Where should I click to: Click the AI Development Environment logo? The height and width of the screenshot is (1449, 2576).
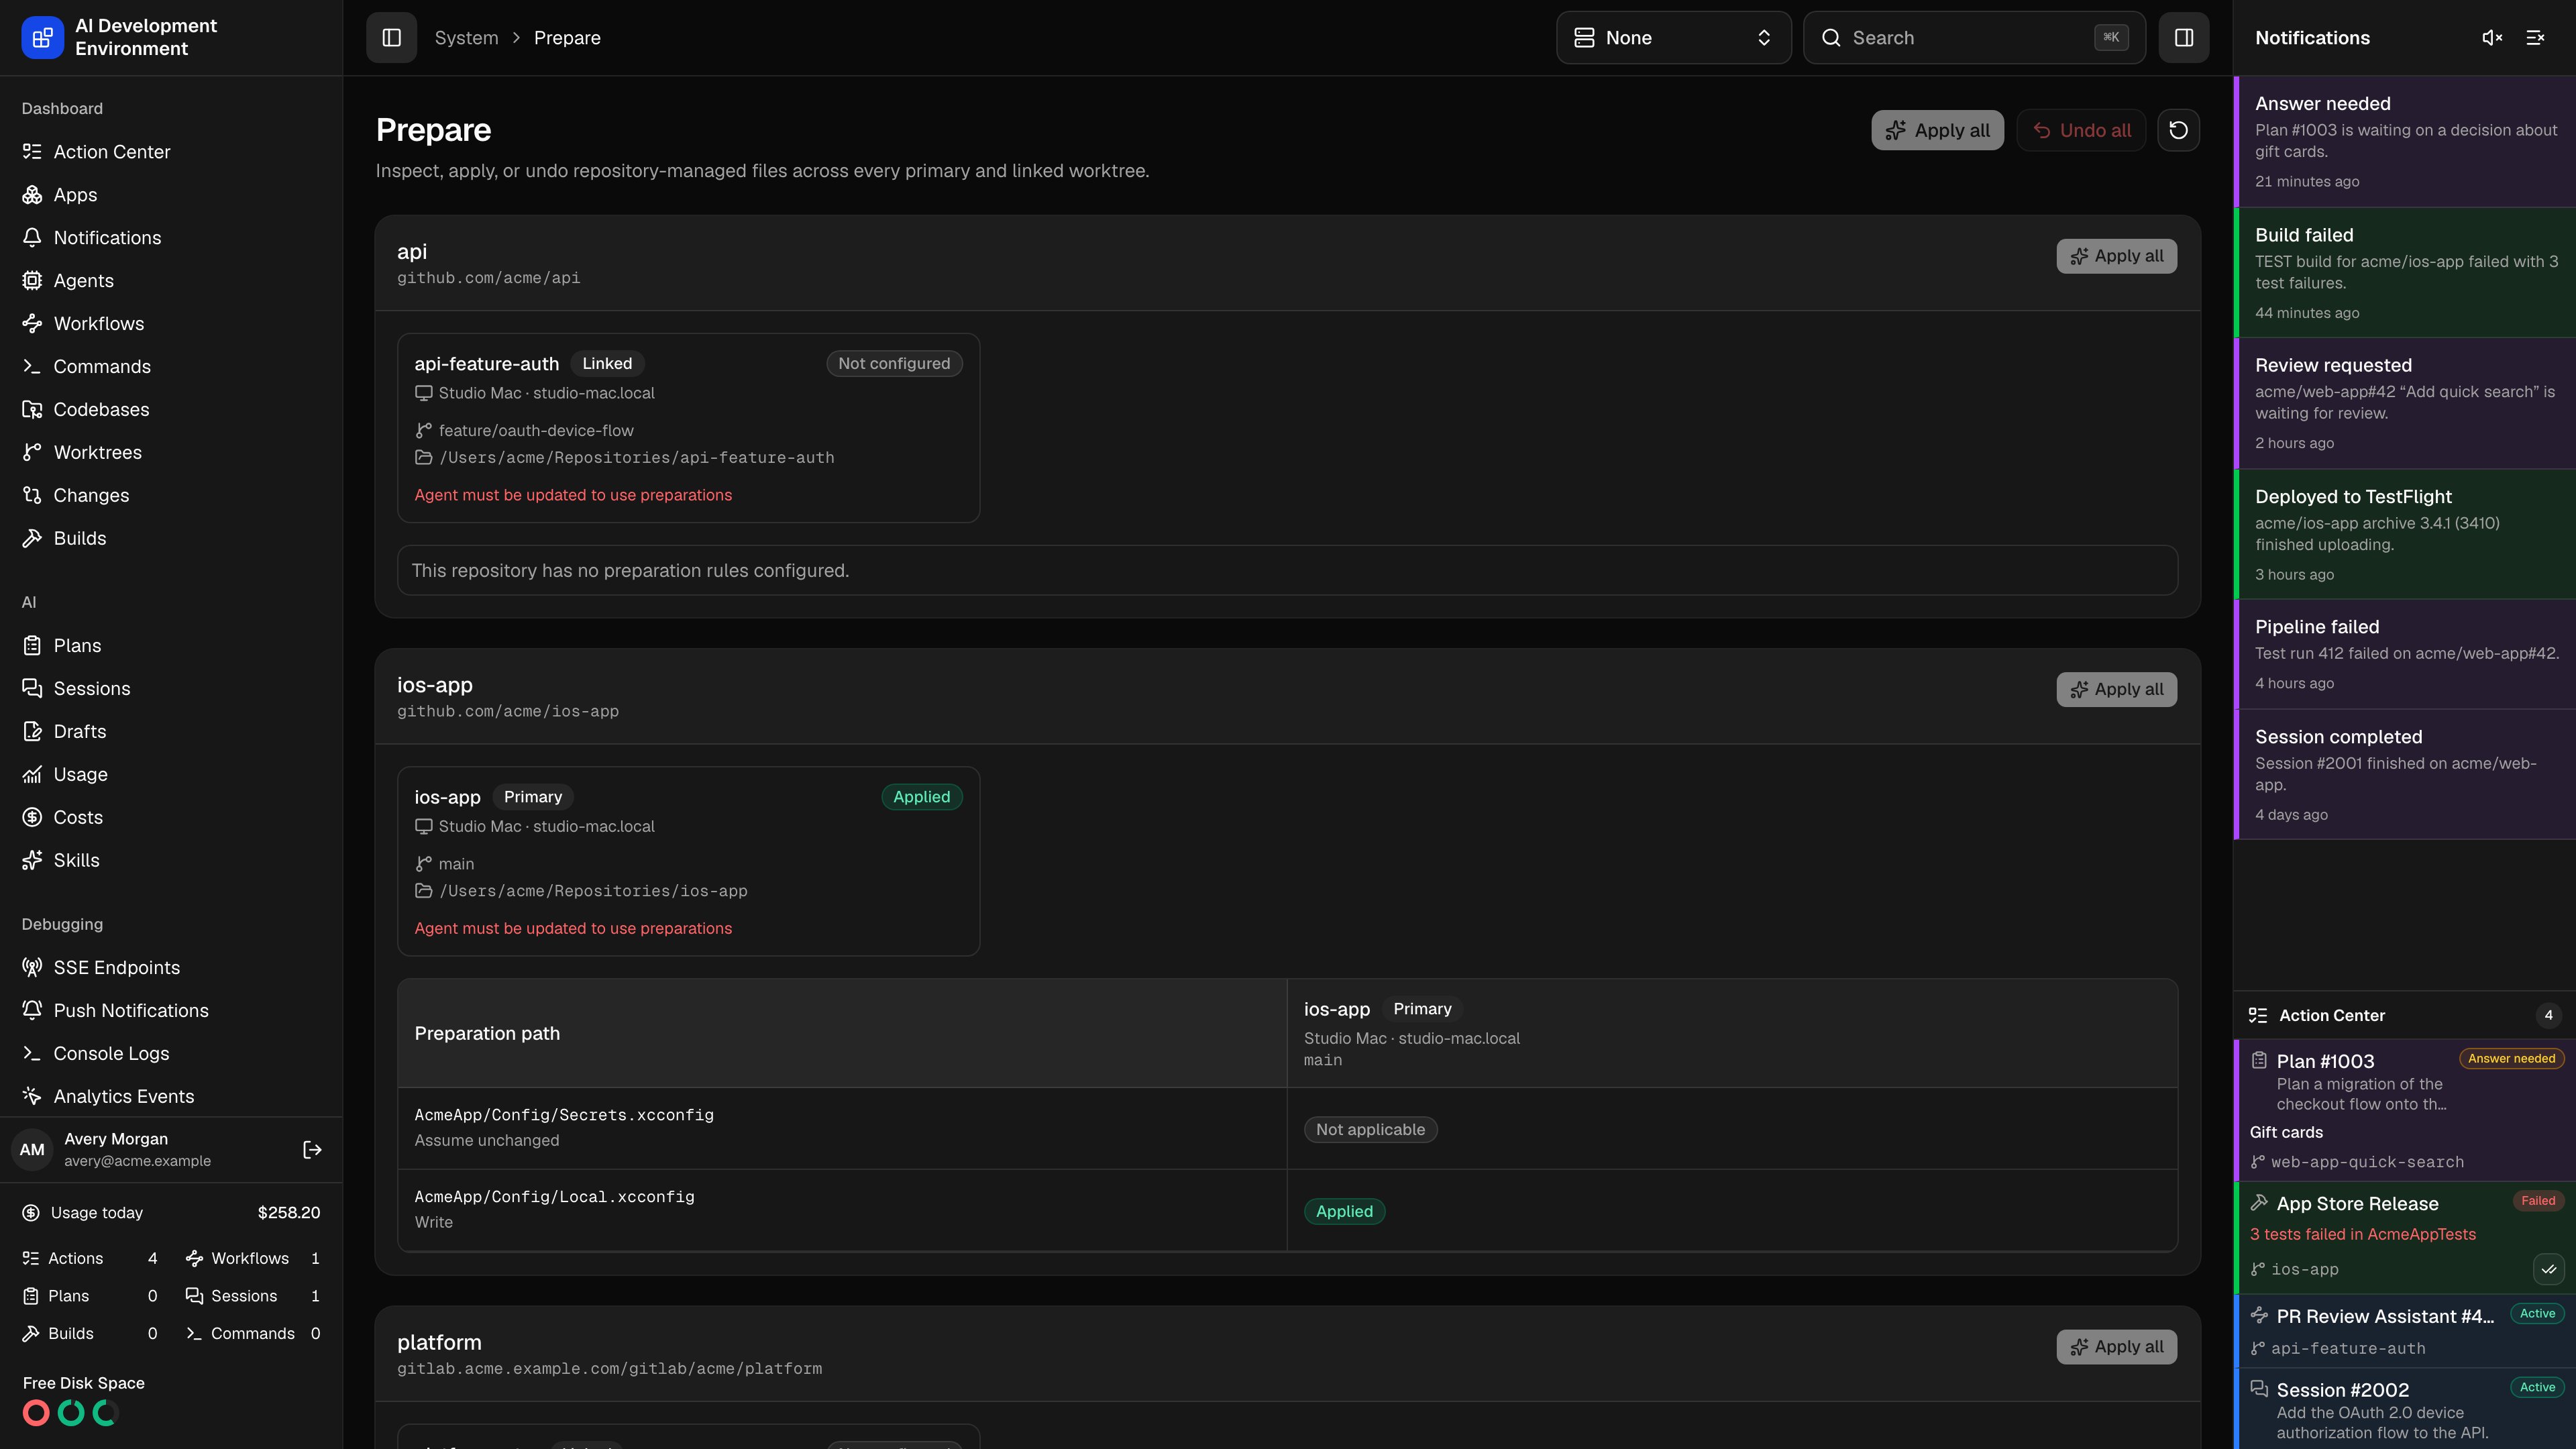[42, 37]
